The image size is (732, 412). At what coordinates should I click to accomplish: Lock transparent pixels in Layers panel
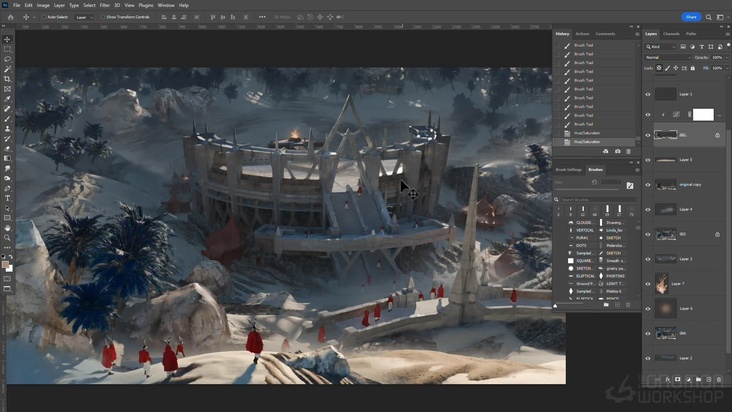pos(659,68)
